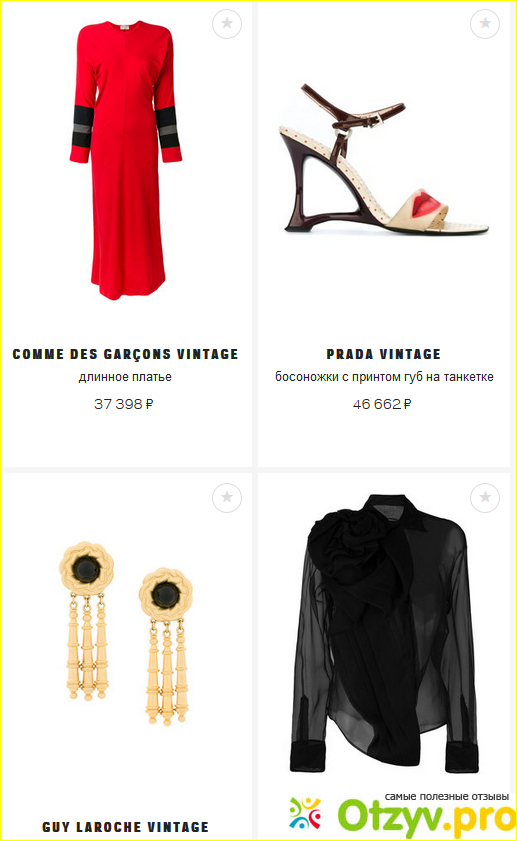
Task: Star the sheer black blouse item
Action: [485, 498]
